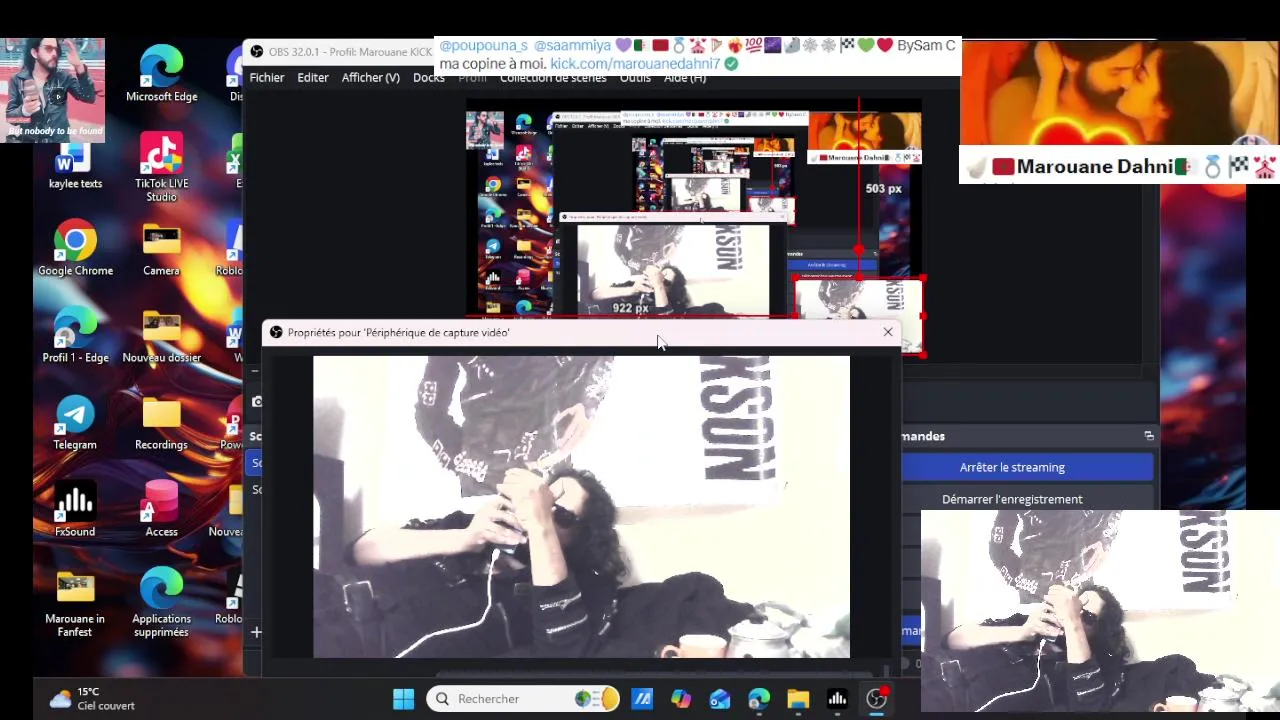Pop out the Commandes dock panel
This screenshot has height=720, width=1280.
1149,436
